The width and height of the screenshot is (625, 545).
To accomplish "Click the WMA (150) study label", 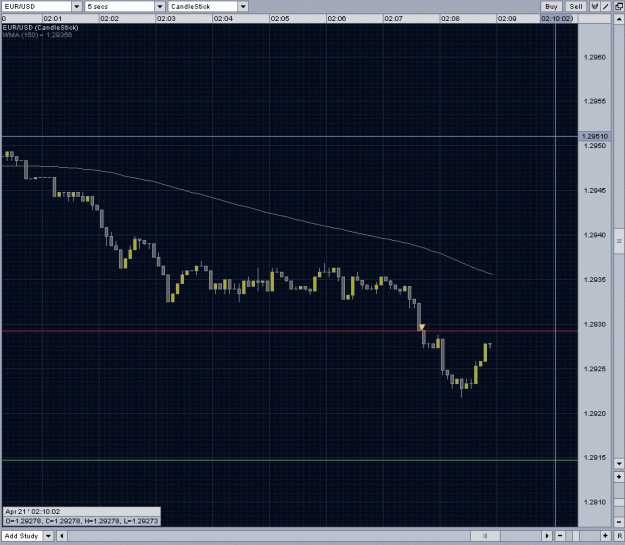I will click(37, 35).
